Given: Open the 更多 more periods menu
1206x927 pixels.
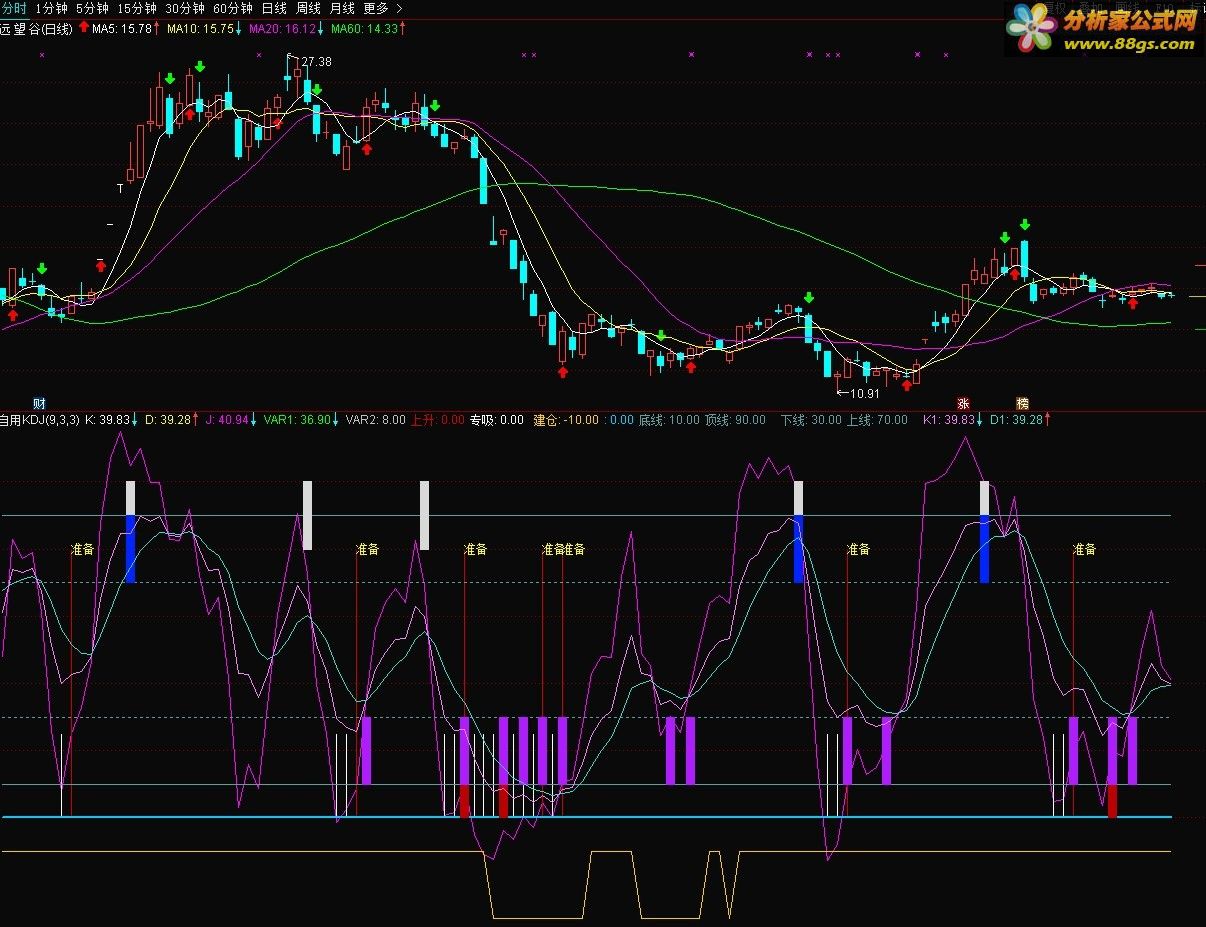Looking at the screenshot, I should click(x=376, y=8).
